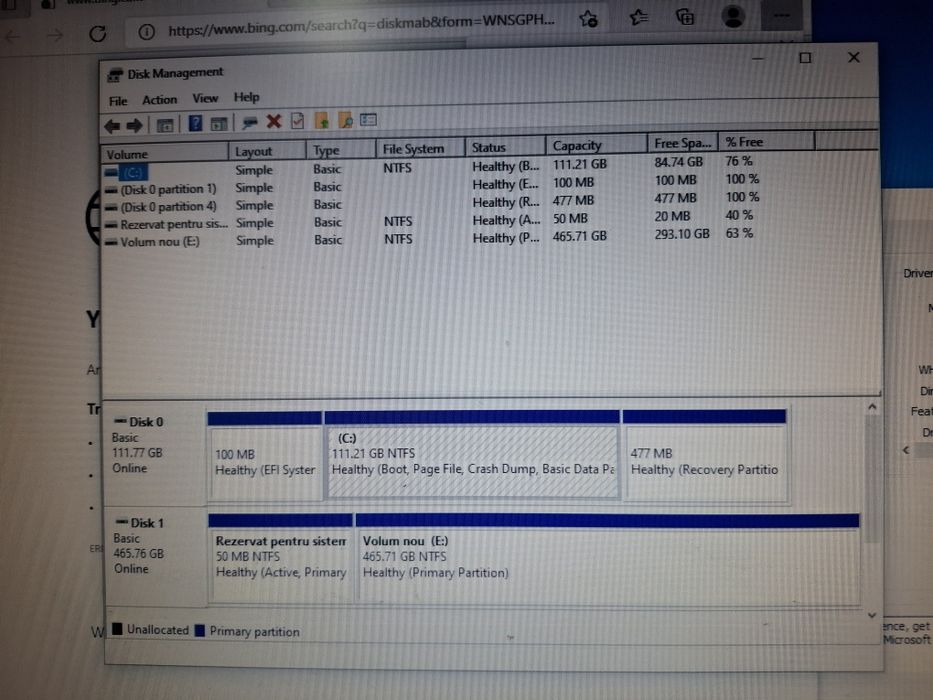This screenshot has height=700, width=933.
Task: Select the 477 MB Recovery Partition block
Action: (x=705, y=455)
